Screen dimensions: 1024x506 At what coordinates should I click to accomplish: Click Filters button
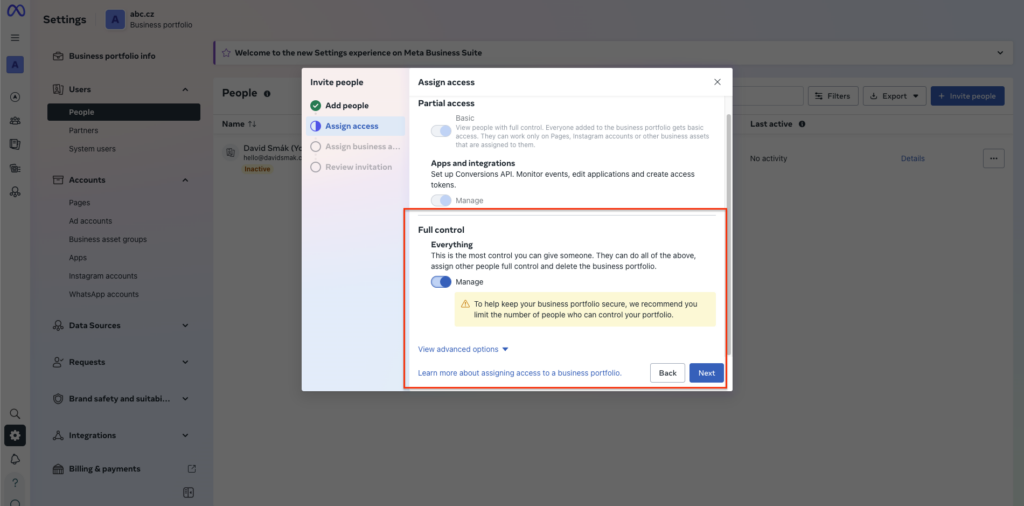[x=833, y=96]
